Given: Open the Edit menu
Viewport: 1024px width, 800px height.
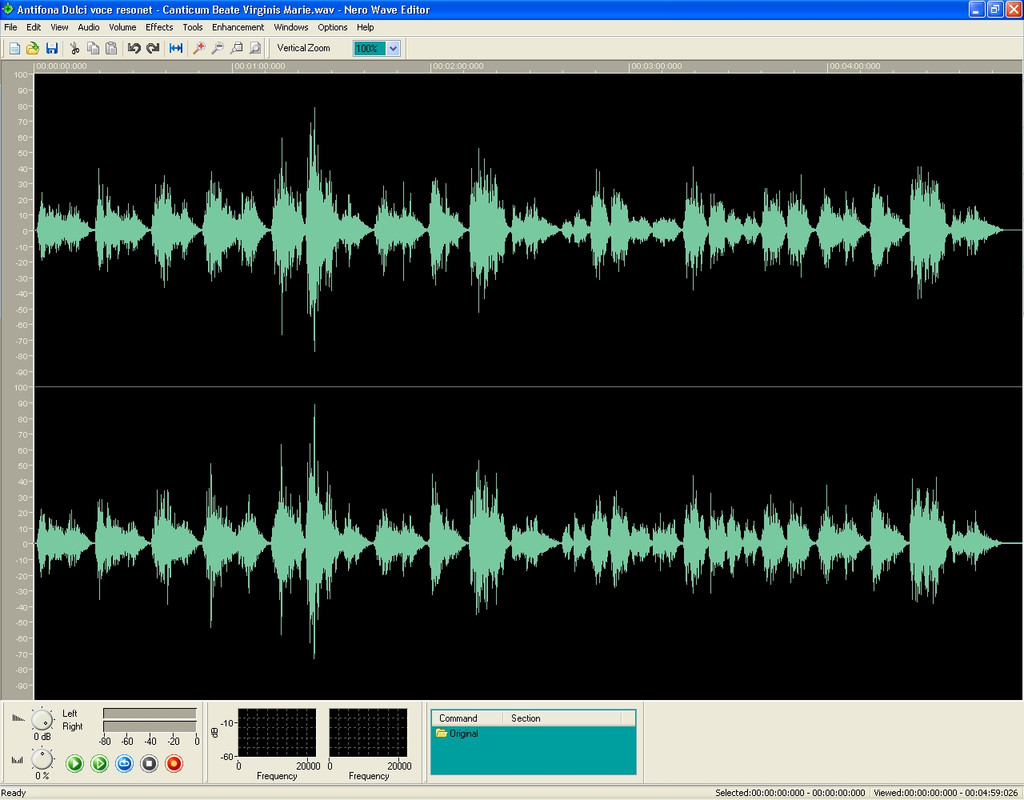Looking at the screenshot, I should click(33, 27).
